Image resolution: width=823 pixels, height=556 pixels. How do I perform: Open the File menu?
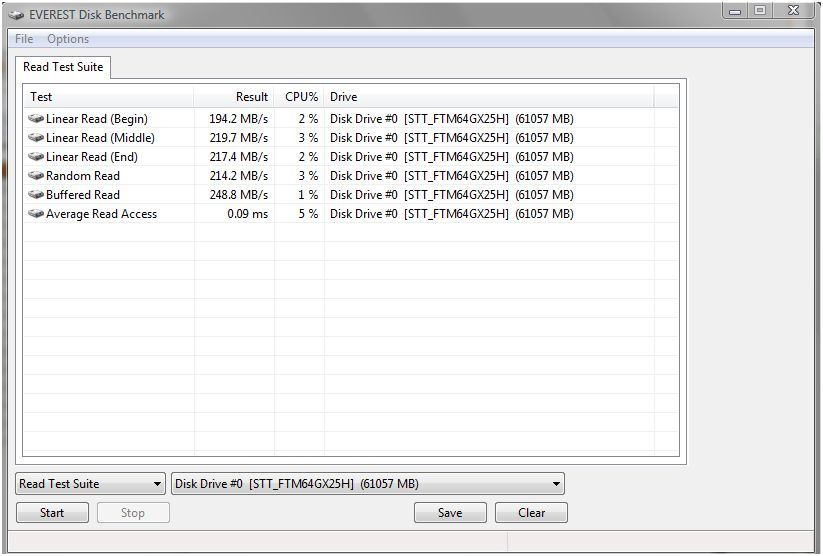pyautogui.click(x=24, y=39)
